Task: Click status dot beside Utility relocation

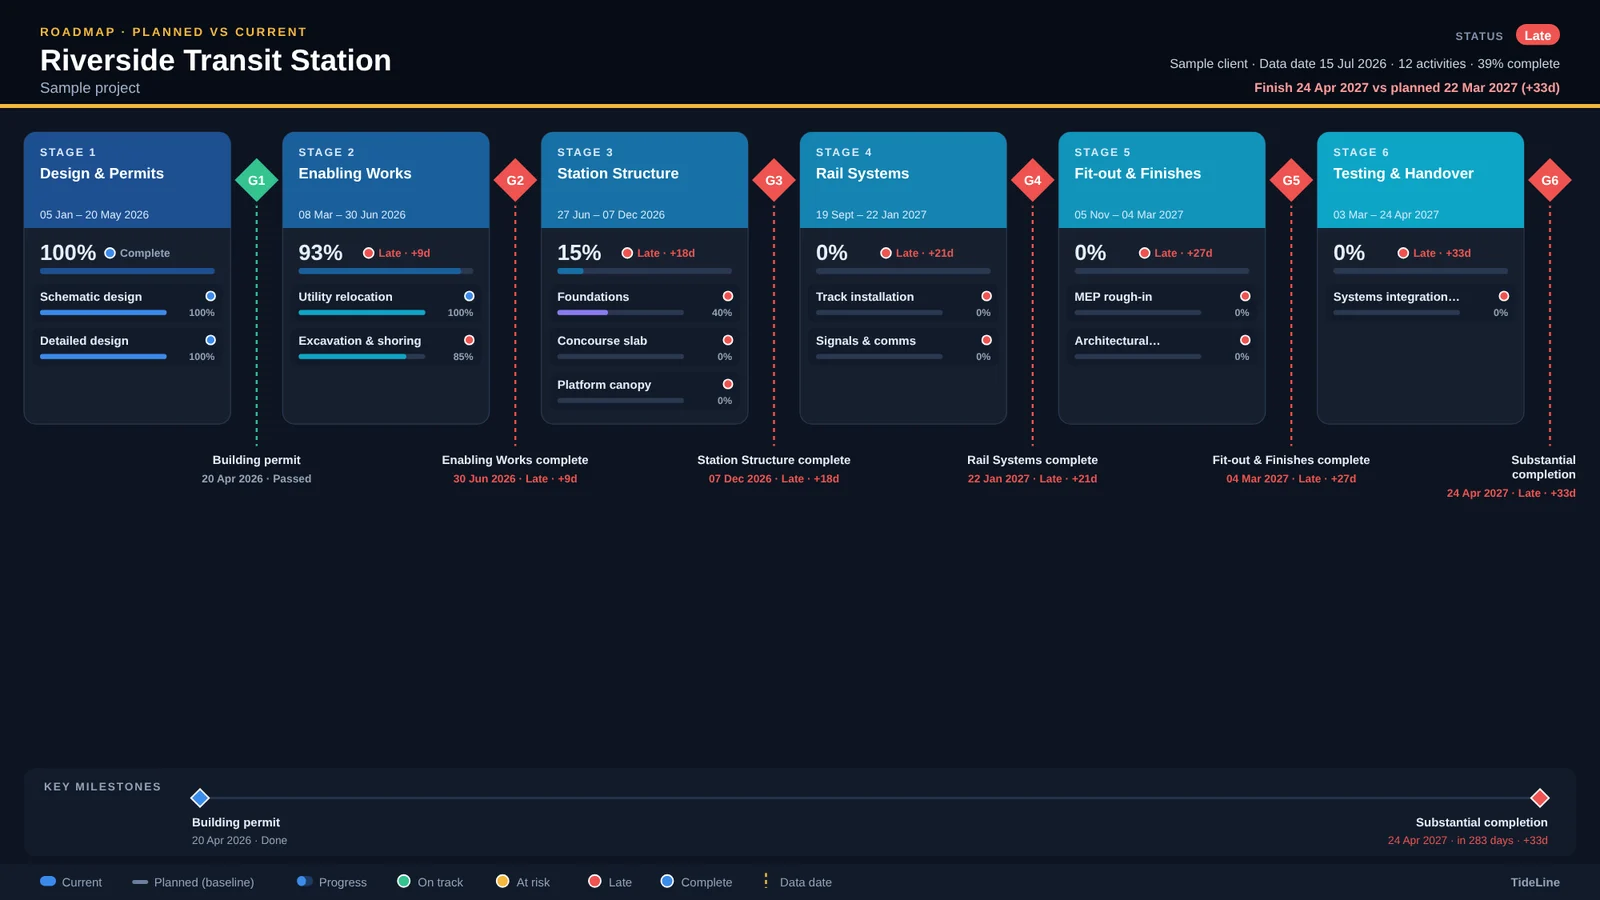Action: (x=469, y=296)
